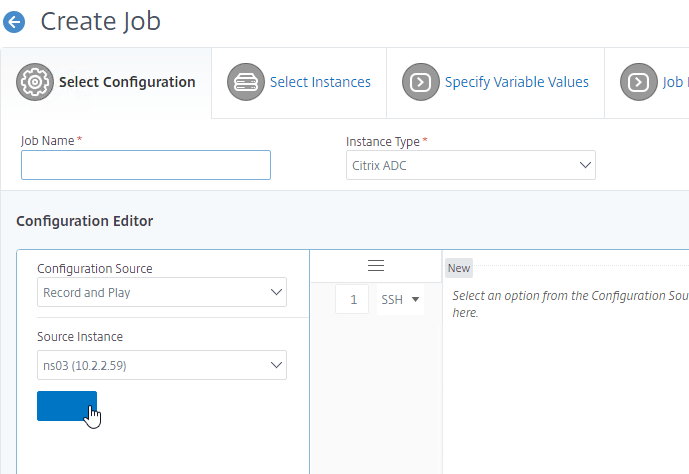This screenshot has width=689, height=474.
Task: Open the Configuration Source dropdown
Action: pyautogui.click(x=162, y=293)
